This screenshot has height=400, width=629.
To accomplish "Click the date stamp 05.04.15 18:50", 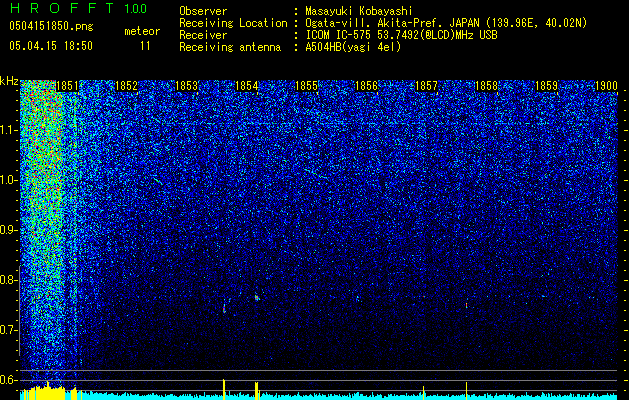I will coord(51,46).
